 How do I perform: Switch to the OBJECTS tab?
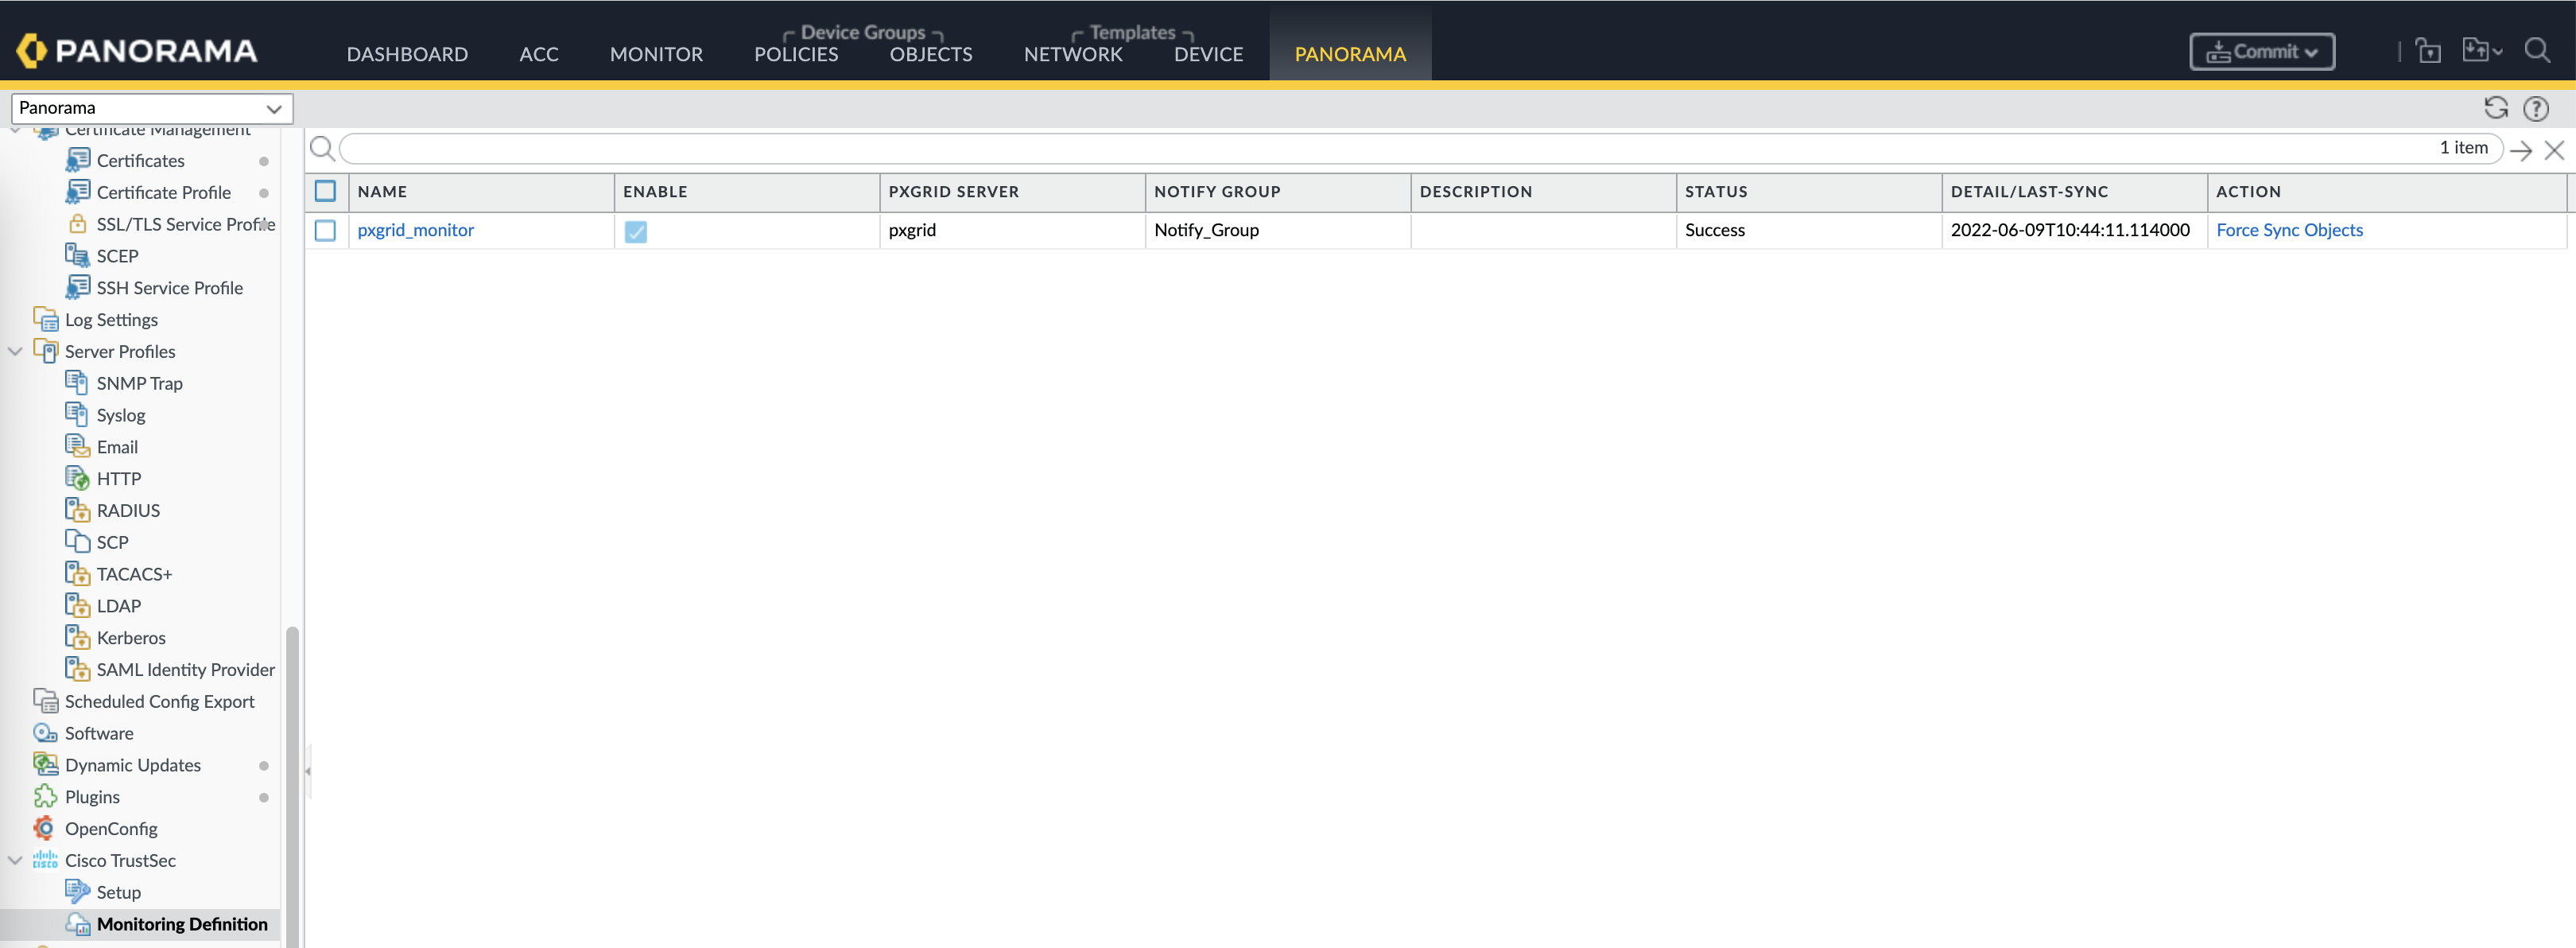[930, 54]
